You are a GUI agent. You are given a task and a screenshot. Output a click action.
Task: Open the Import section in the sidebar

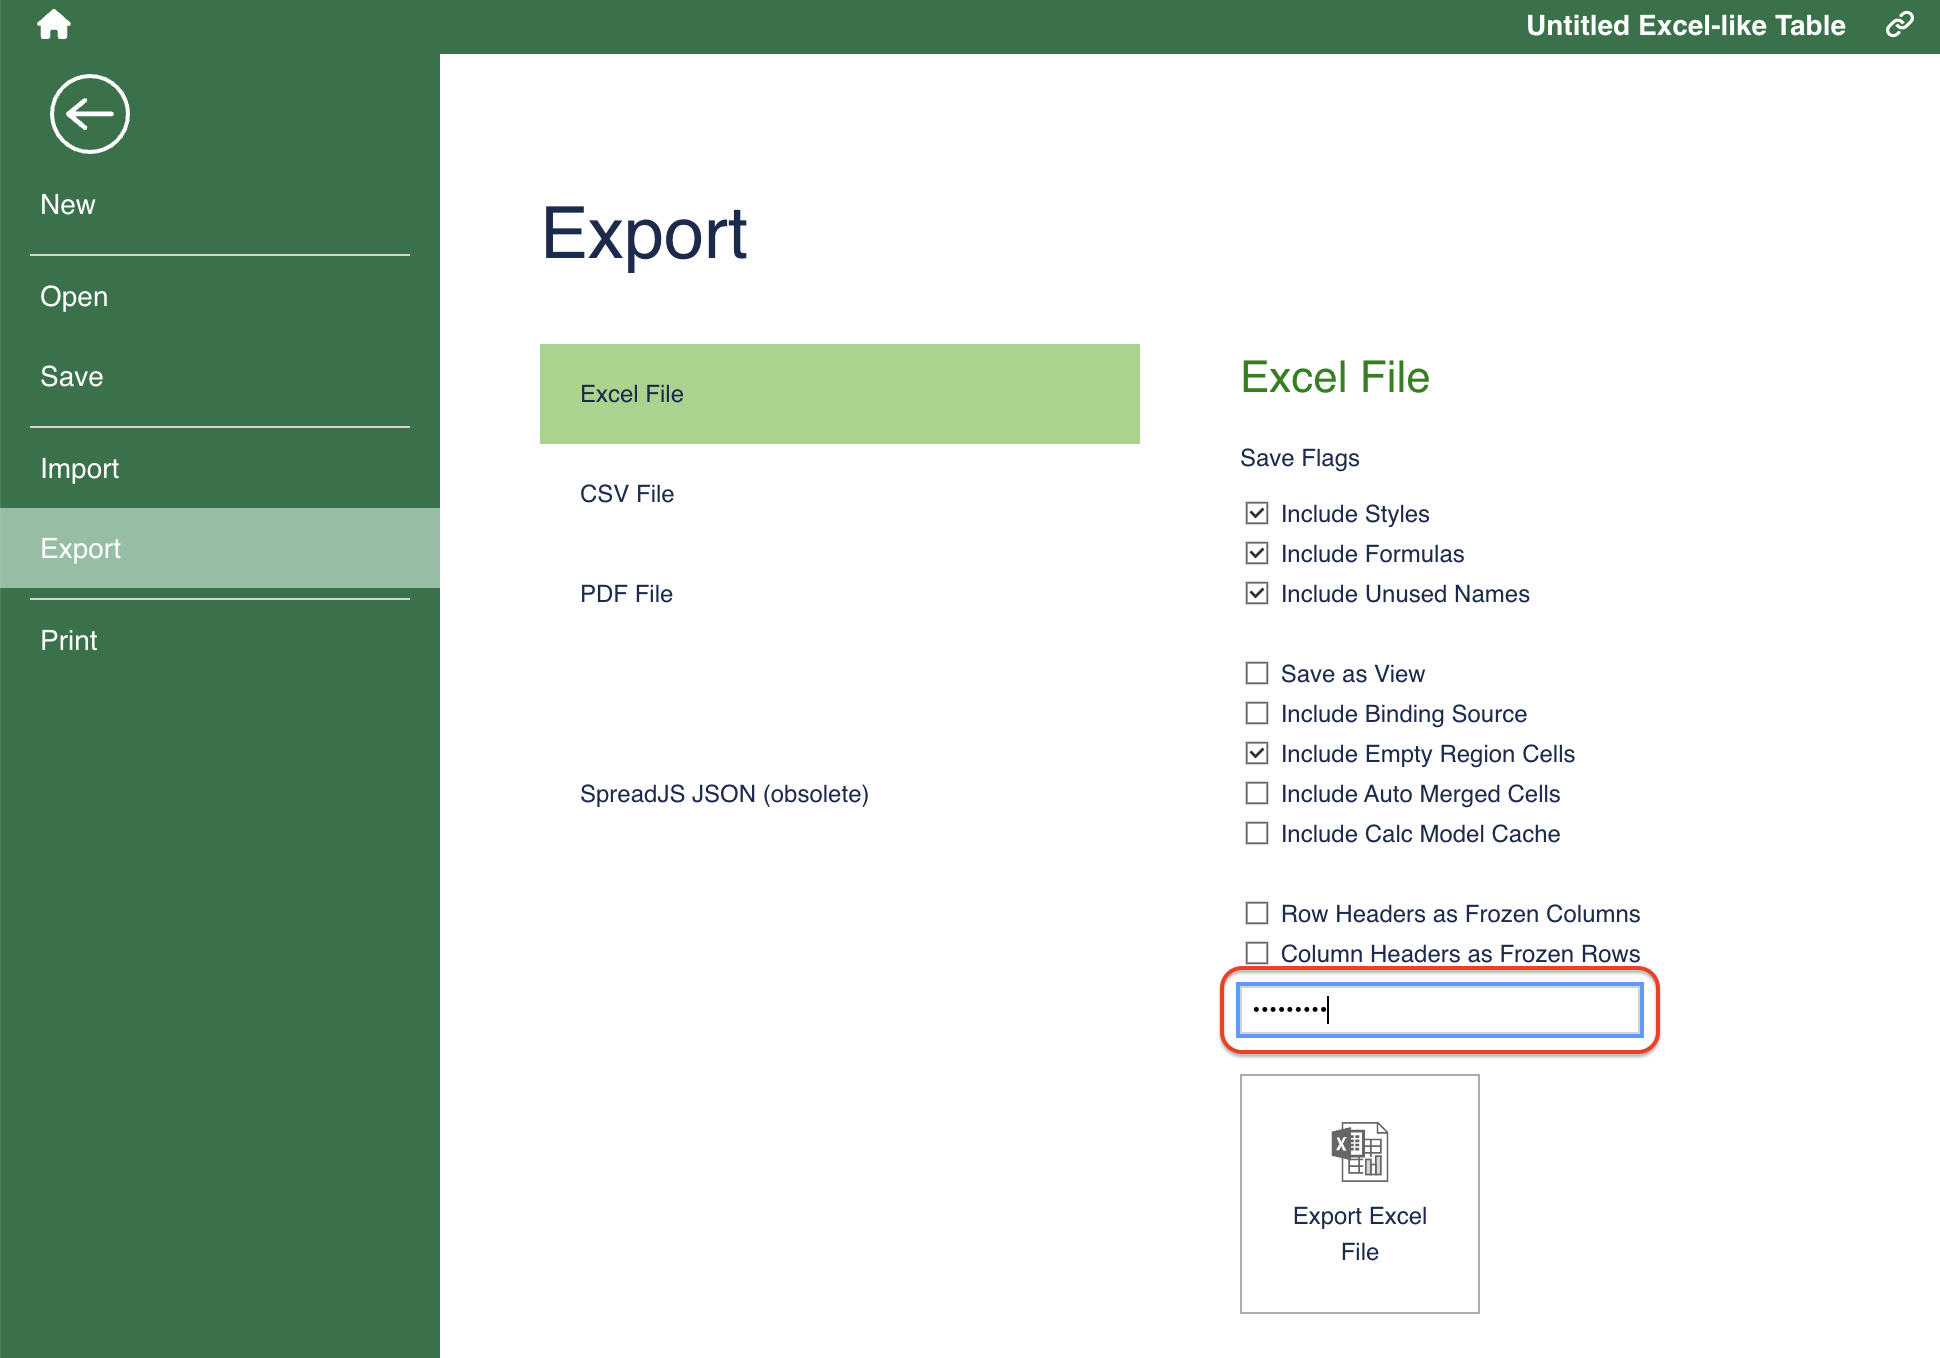80,467
